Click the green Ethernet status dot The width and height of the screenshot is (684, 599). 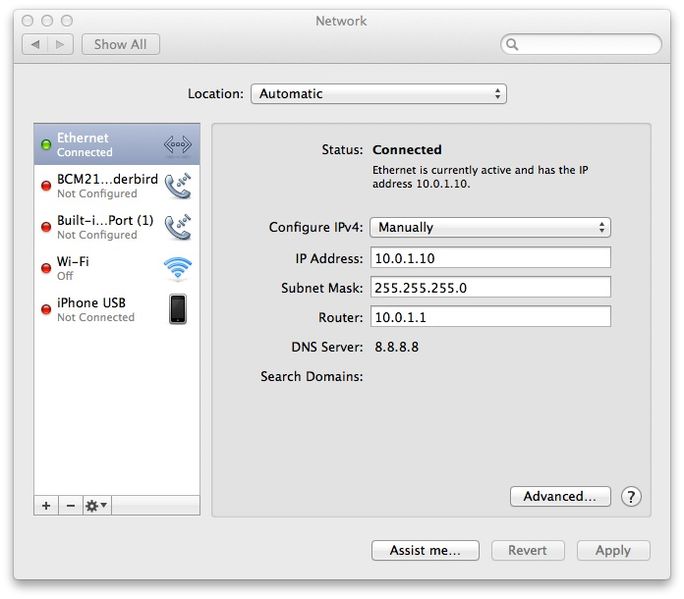(46, 145)
